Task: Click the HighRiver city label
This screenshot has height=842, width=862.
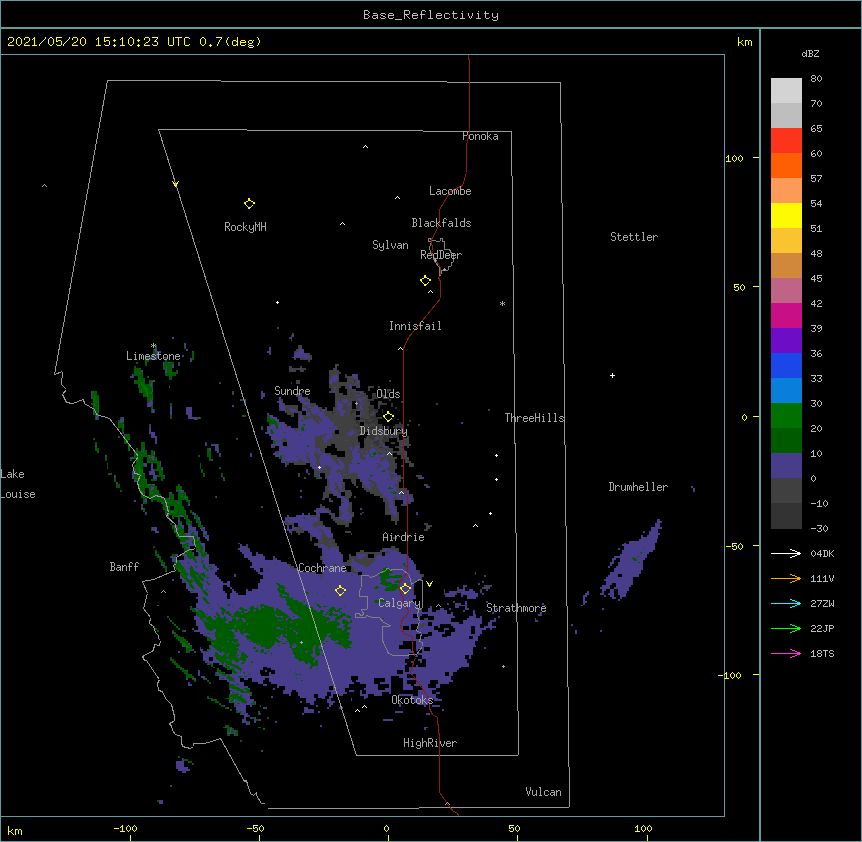Action: coord(430,743)
